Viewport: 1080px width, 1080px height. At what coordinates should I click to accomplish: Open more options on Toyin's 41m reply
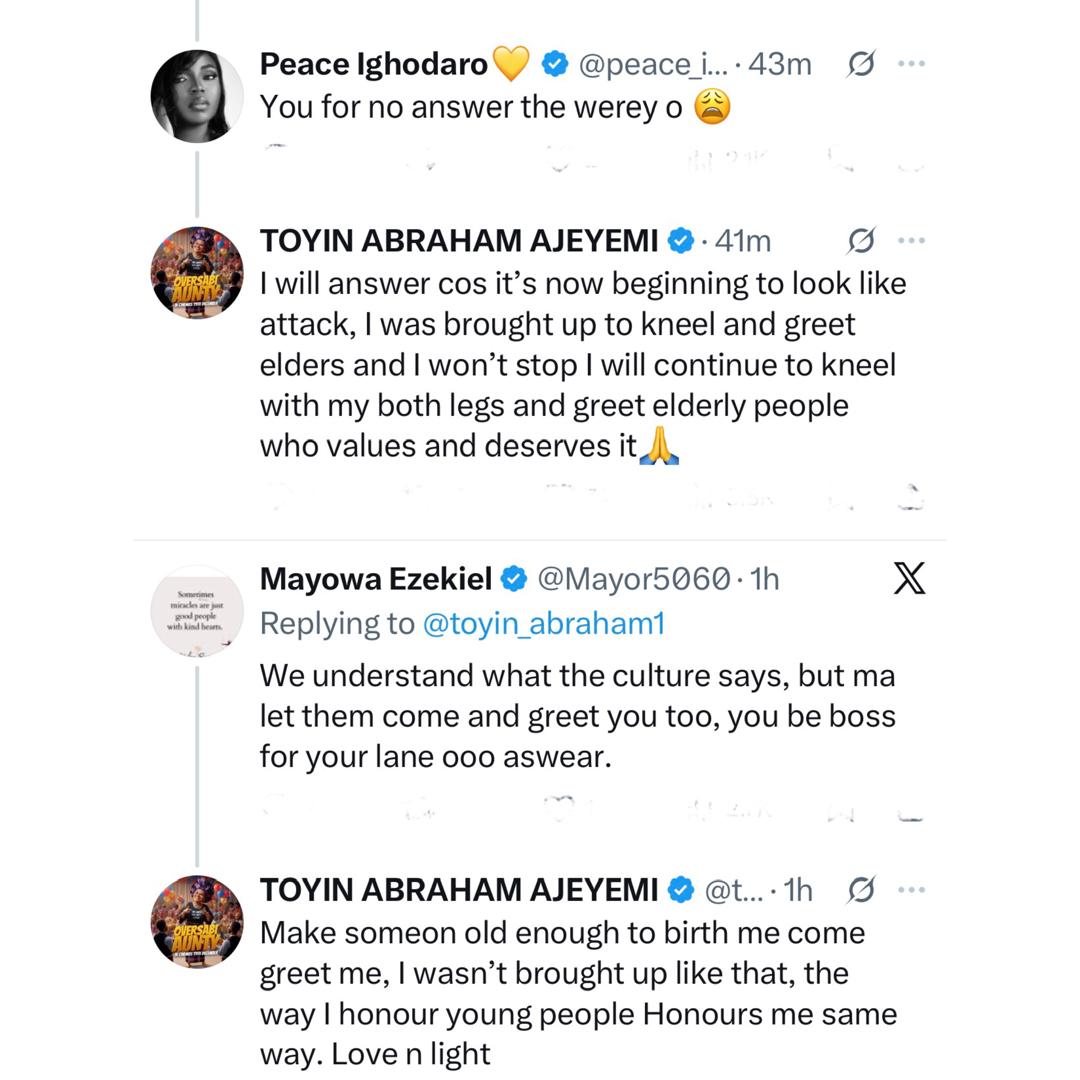coord(911,240)
